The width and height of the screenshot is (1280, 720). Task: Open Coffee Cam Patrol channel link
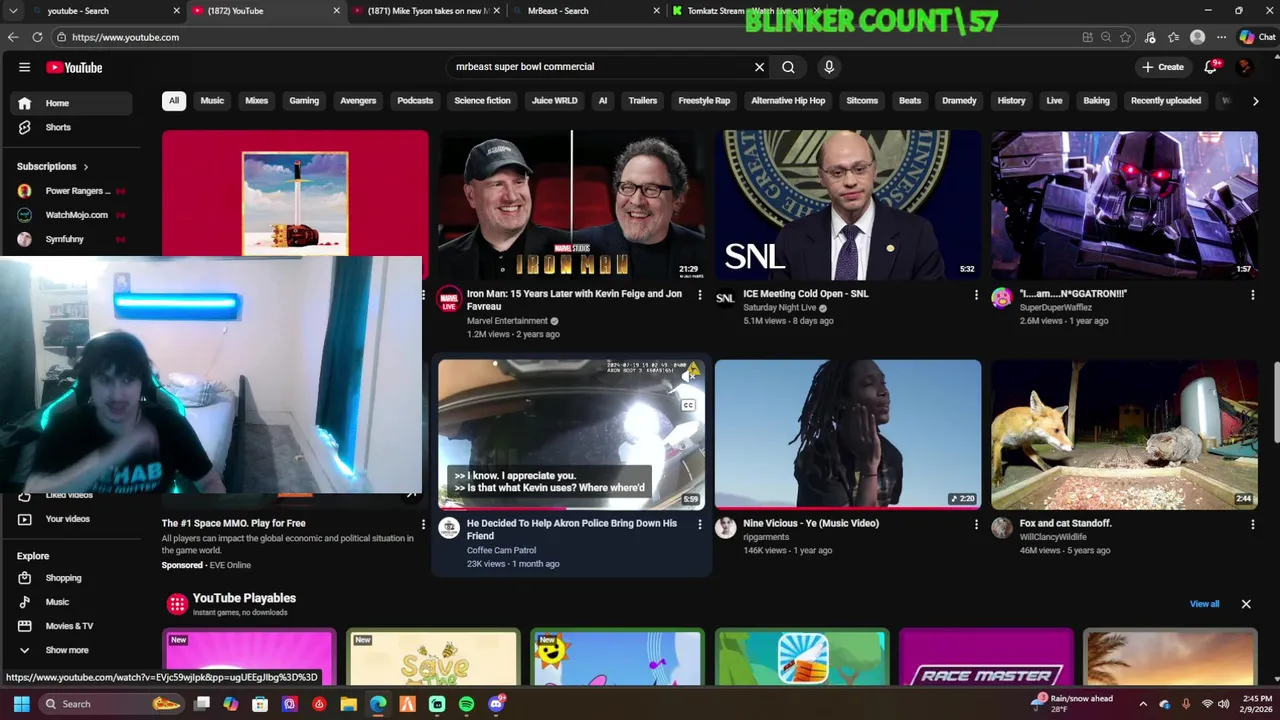[x=501, y=550]
